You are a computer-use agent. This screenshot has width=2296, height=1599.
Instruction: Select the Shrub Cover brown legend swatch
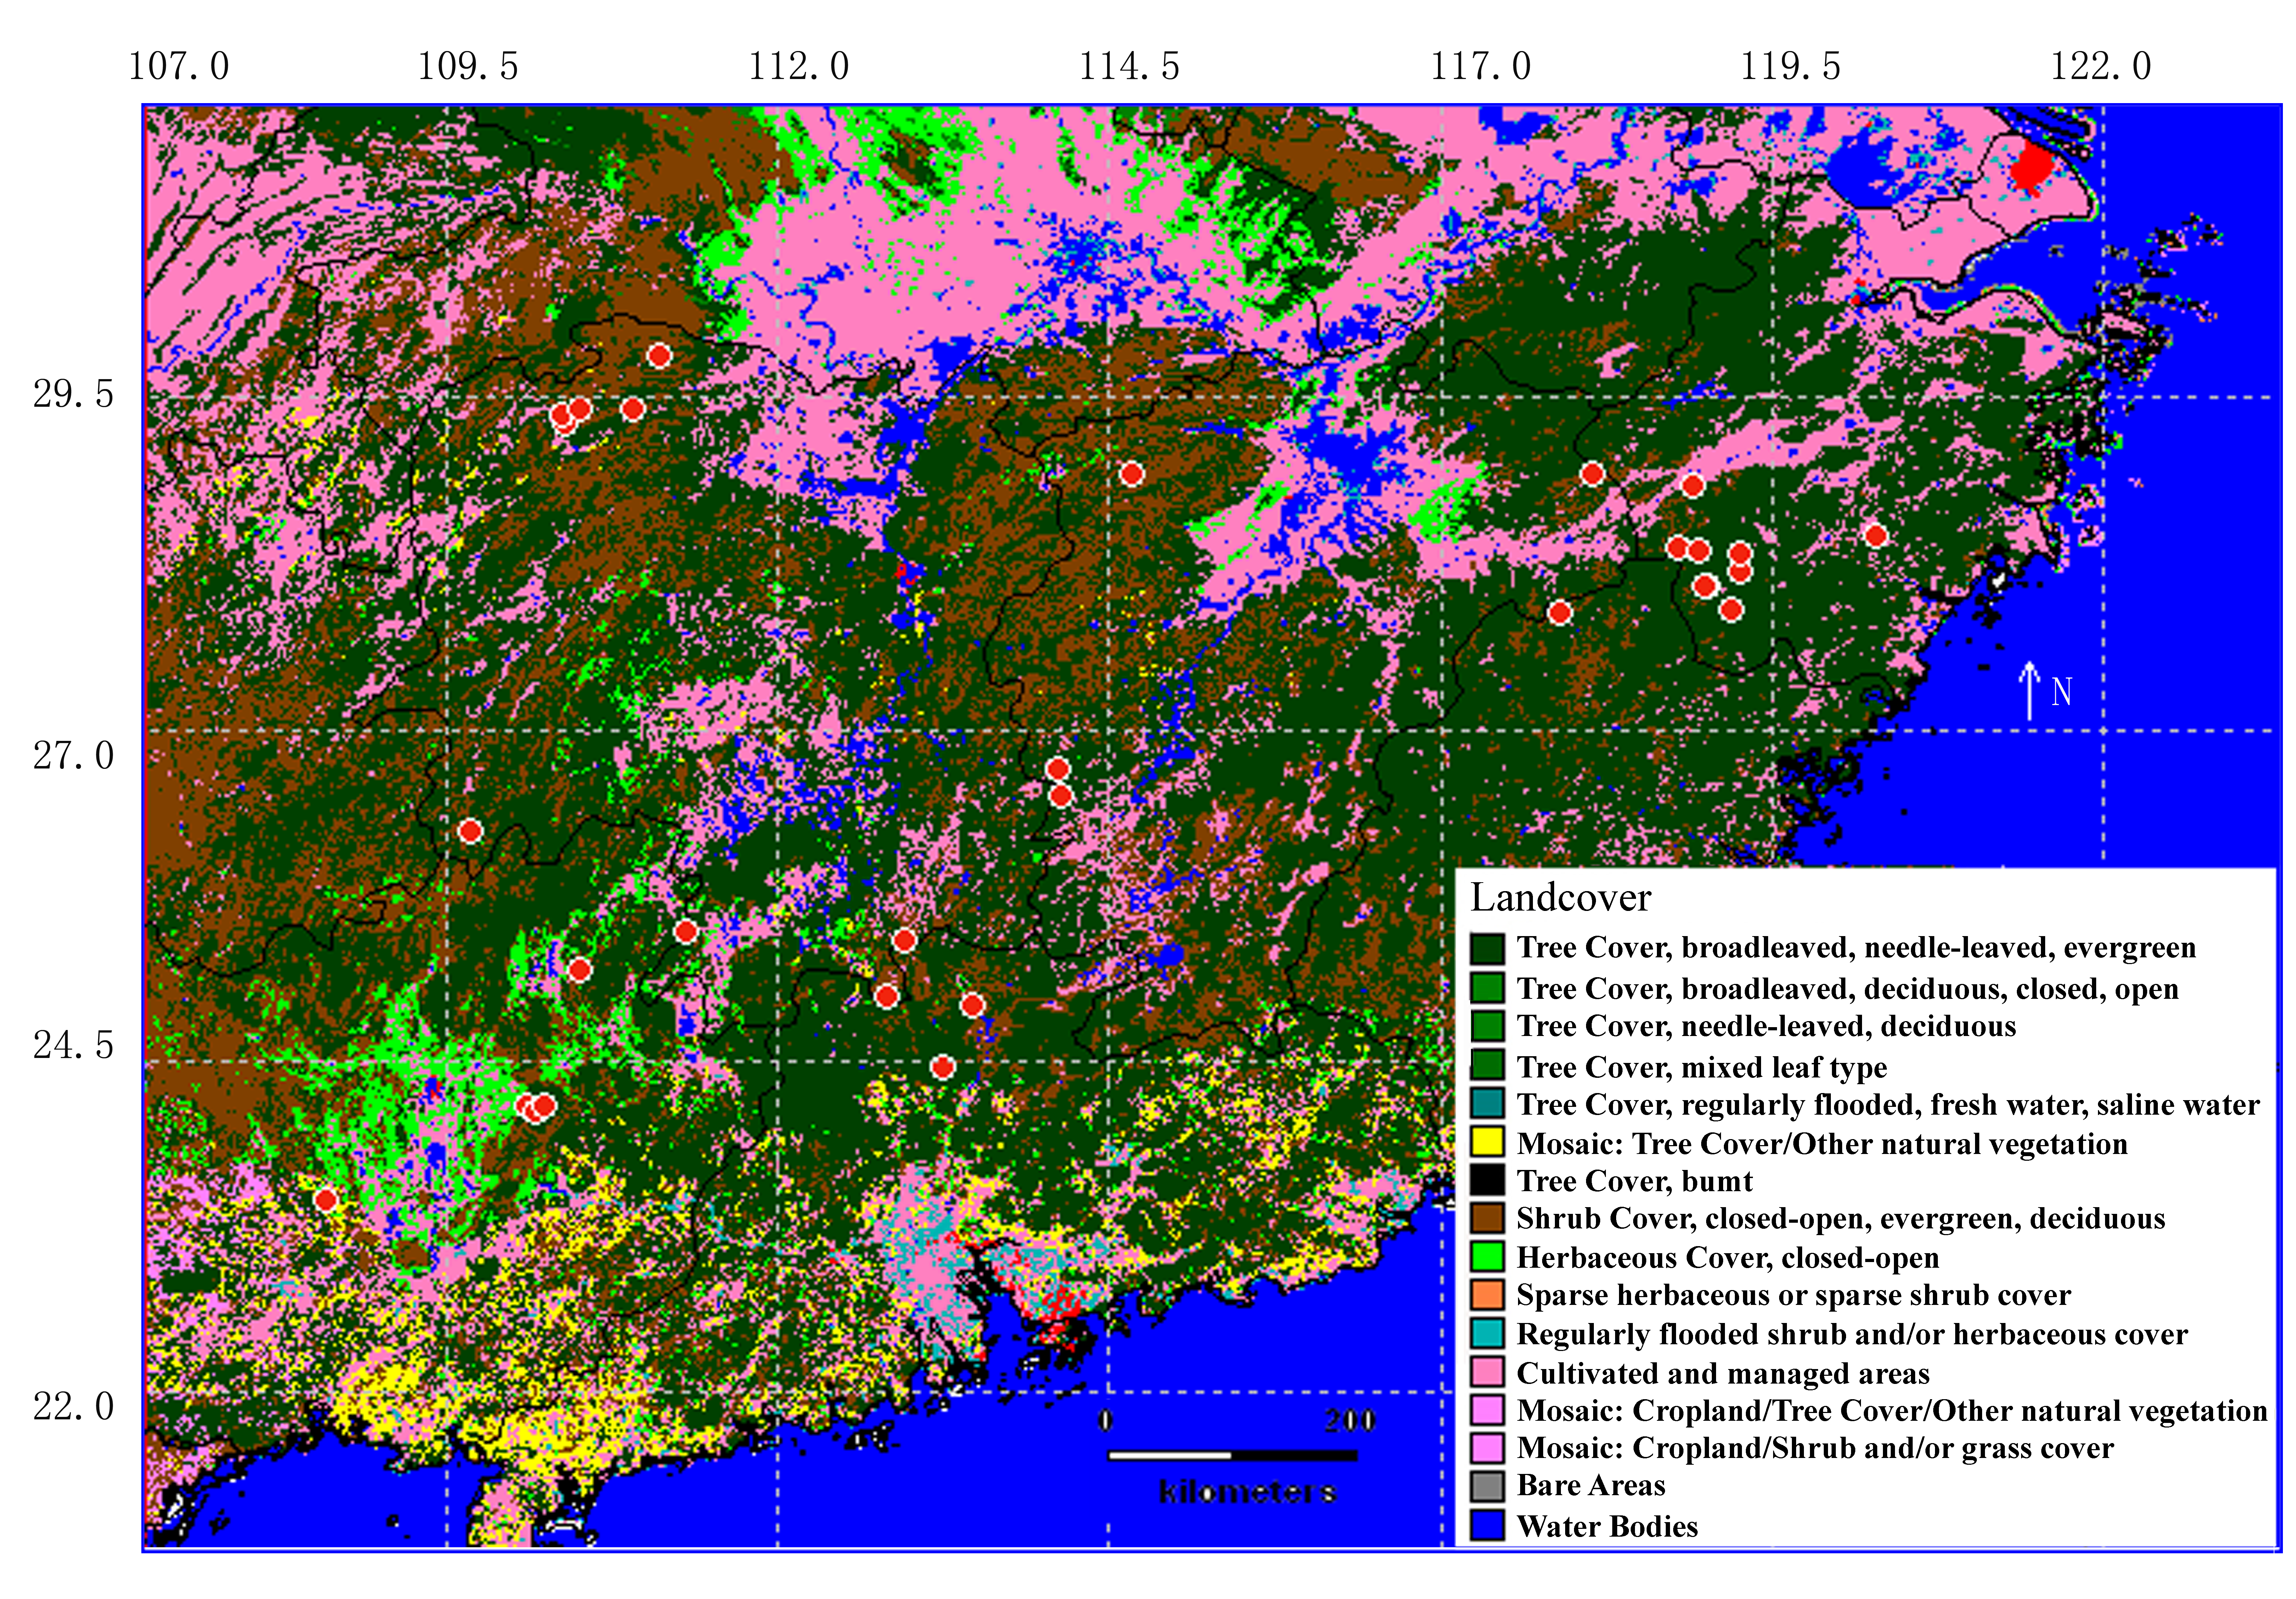coord(1487,1218)
